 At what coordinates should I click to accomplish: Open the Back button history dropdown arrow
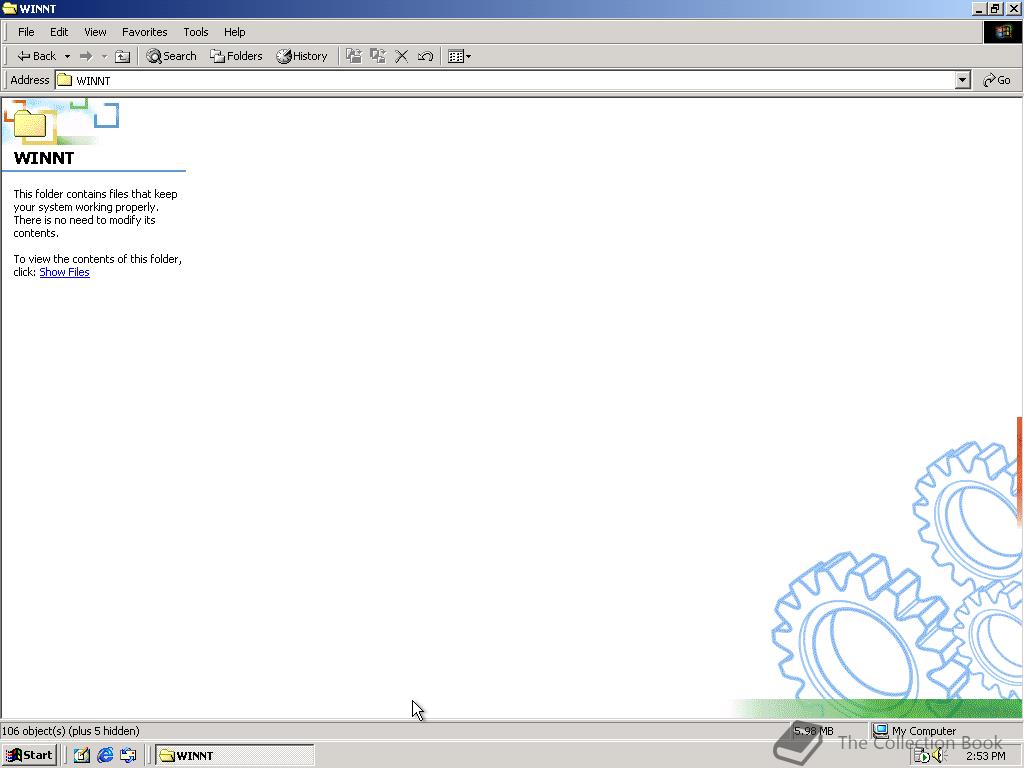pos(67,56)
